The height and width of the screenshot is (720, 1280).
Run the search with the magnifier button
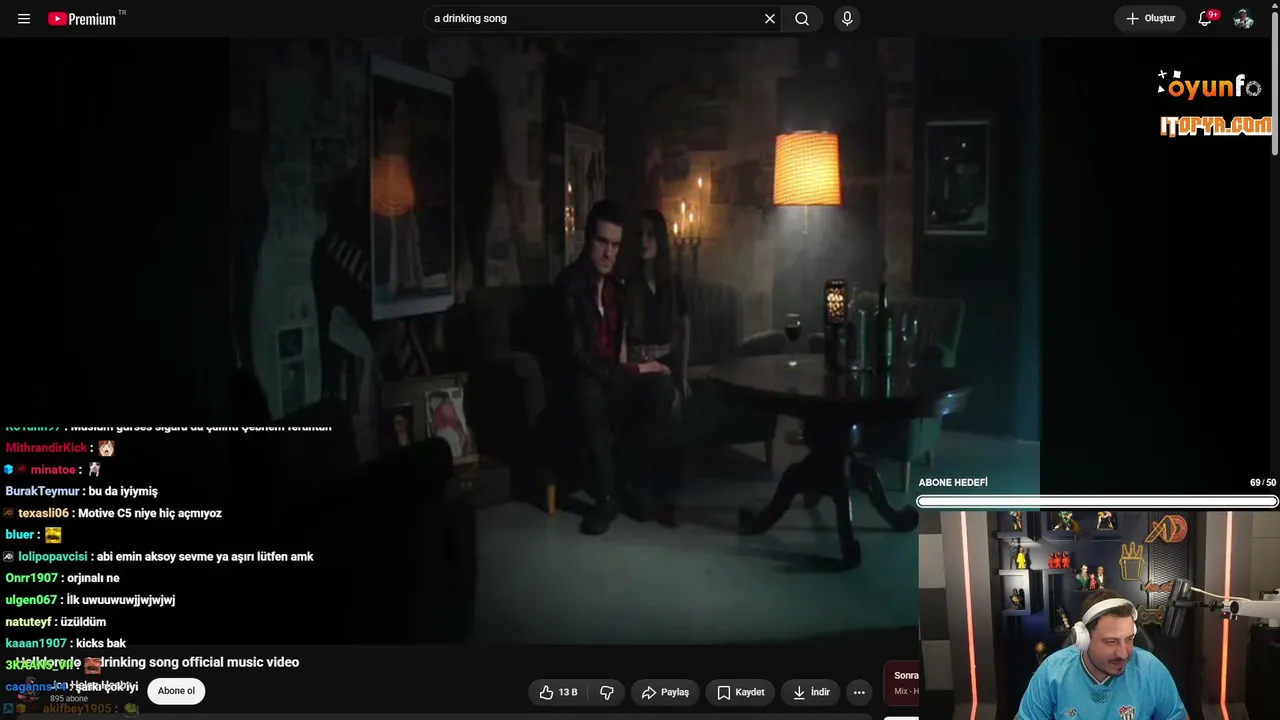click(x=802, y=19)
